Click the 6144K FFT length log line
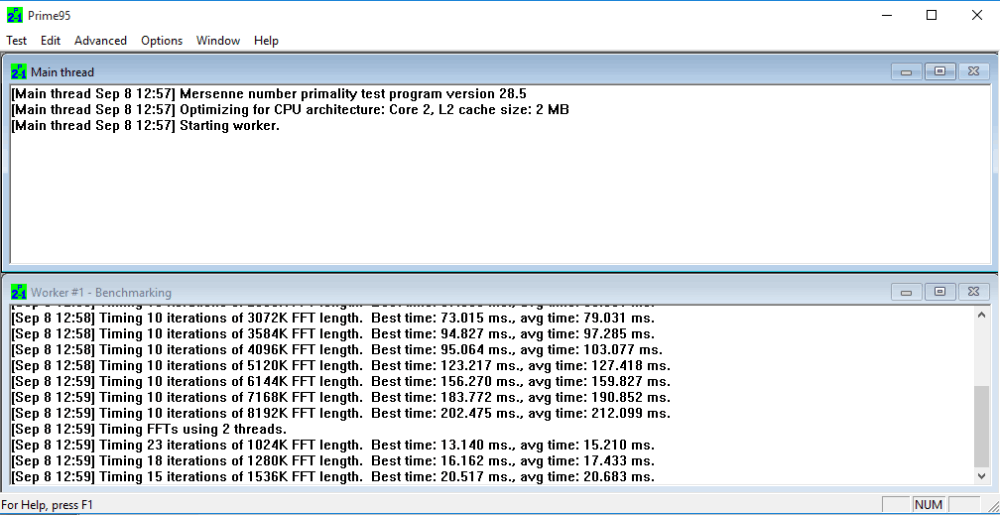 pos(341,381)
